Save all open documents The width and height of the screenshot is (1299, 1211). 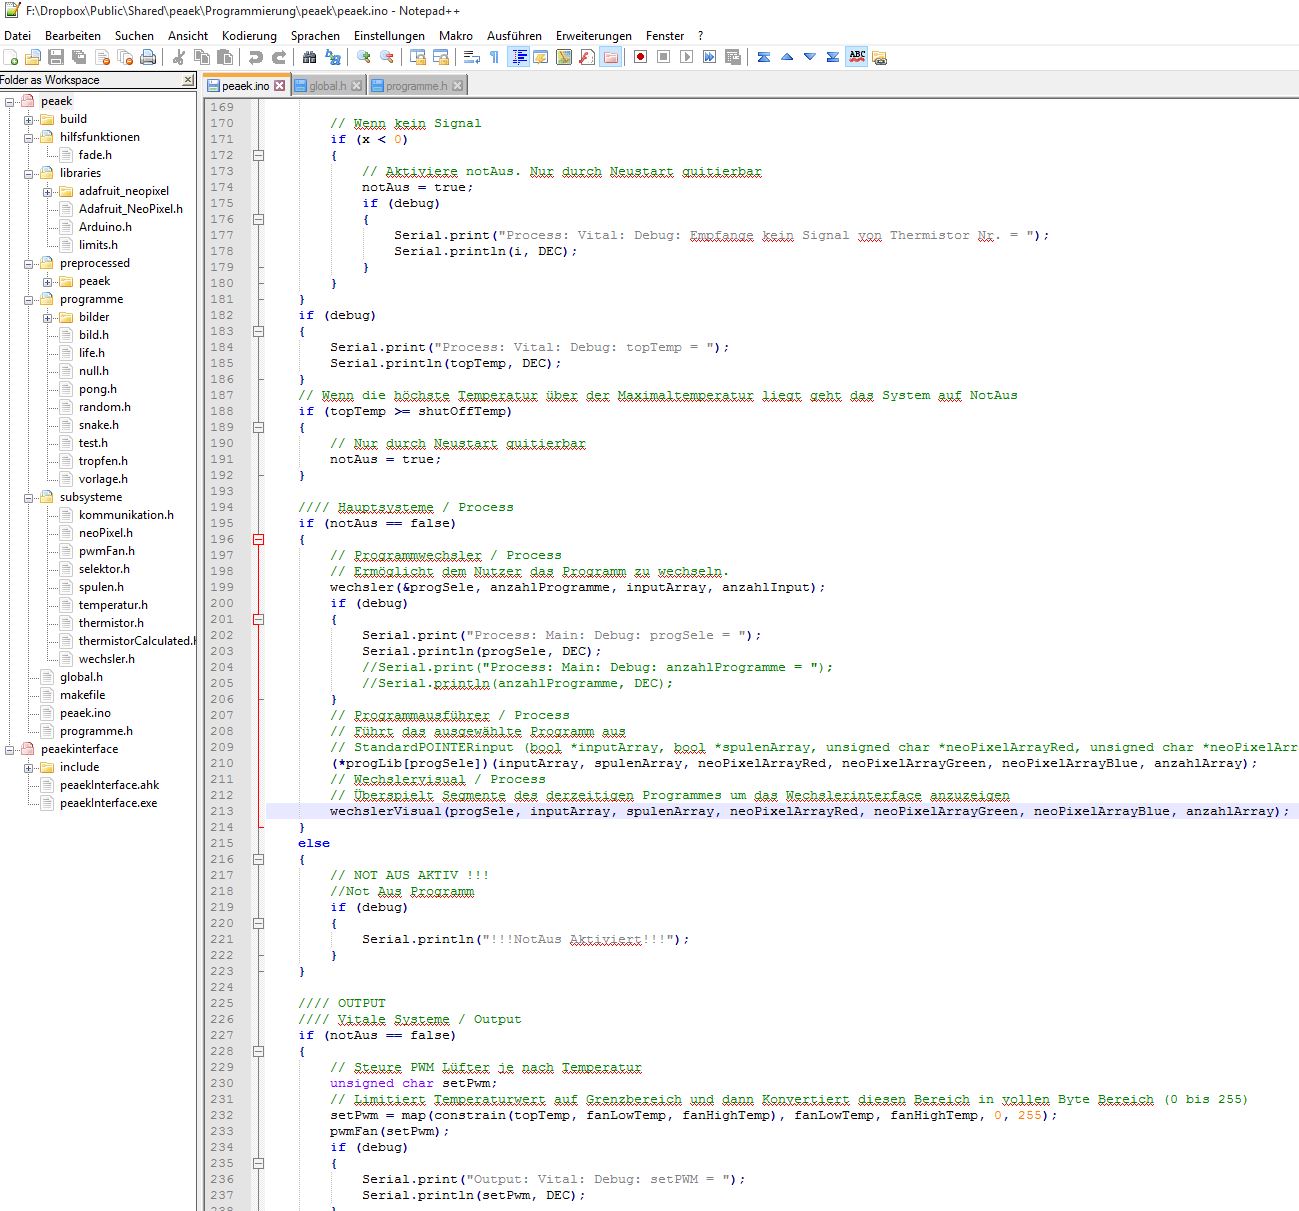tap(78, 57)
